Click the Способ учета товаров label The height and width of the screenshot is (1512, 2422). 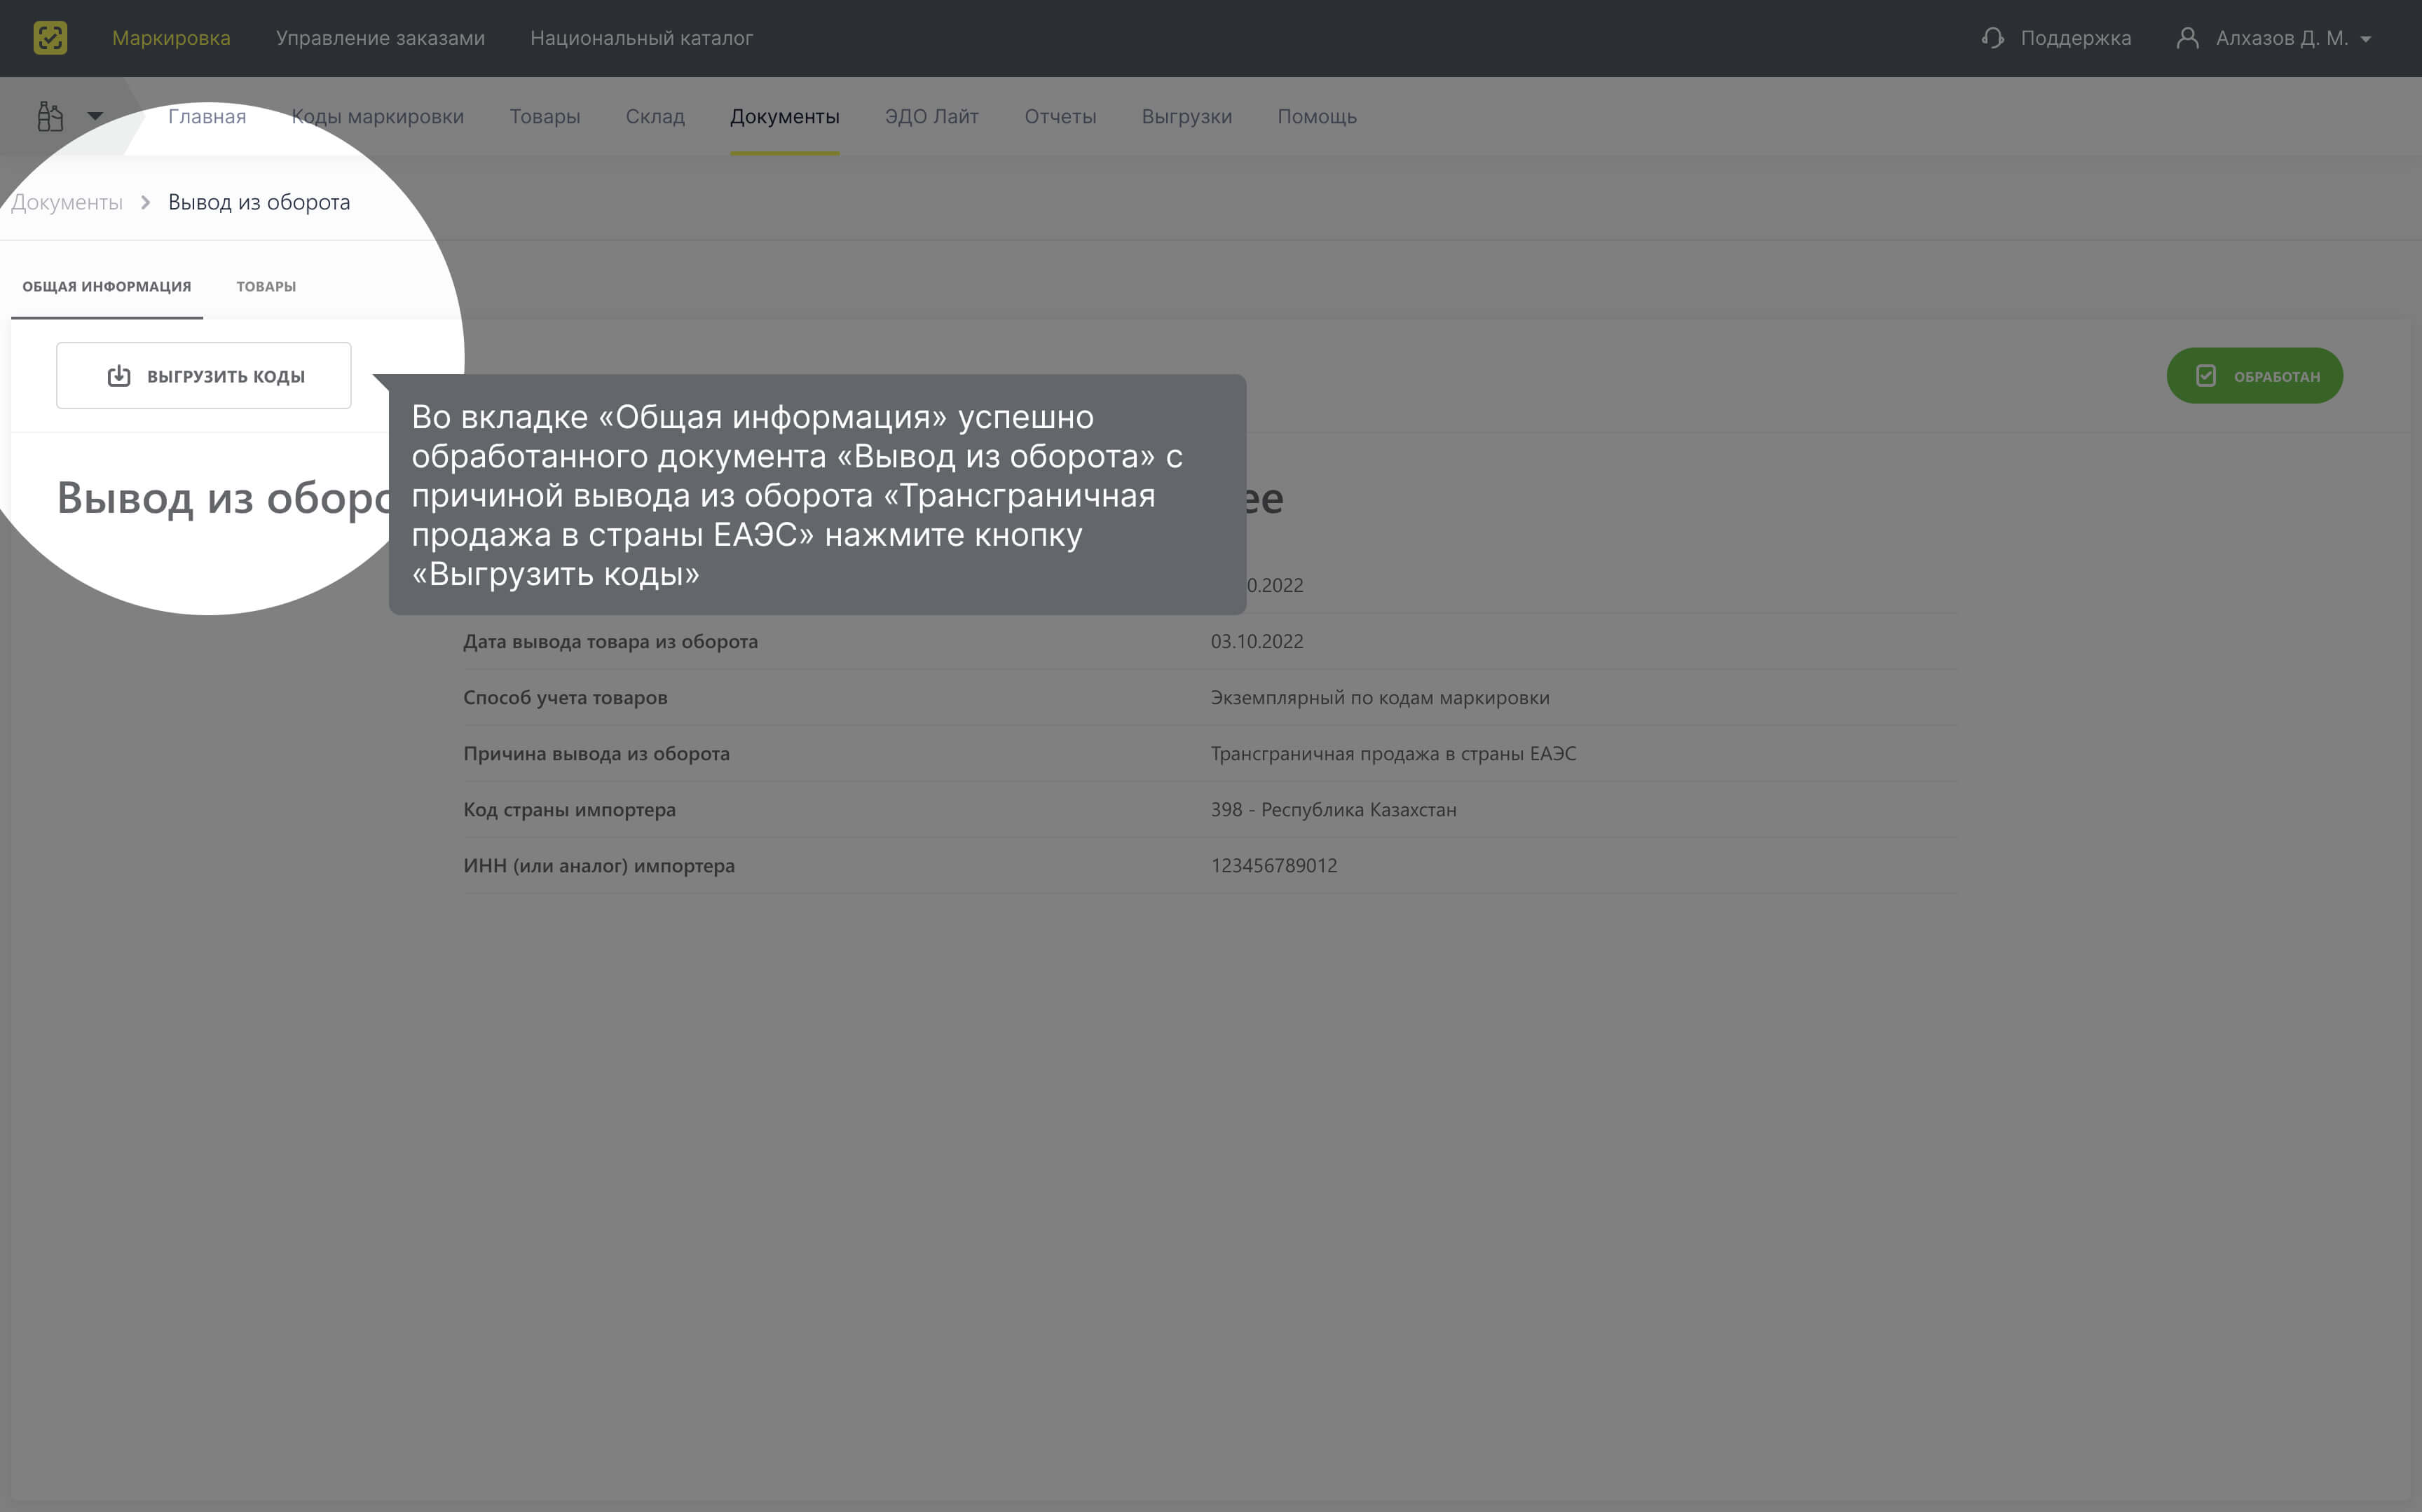coord(565,698)
